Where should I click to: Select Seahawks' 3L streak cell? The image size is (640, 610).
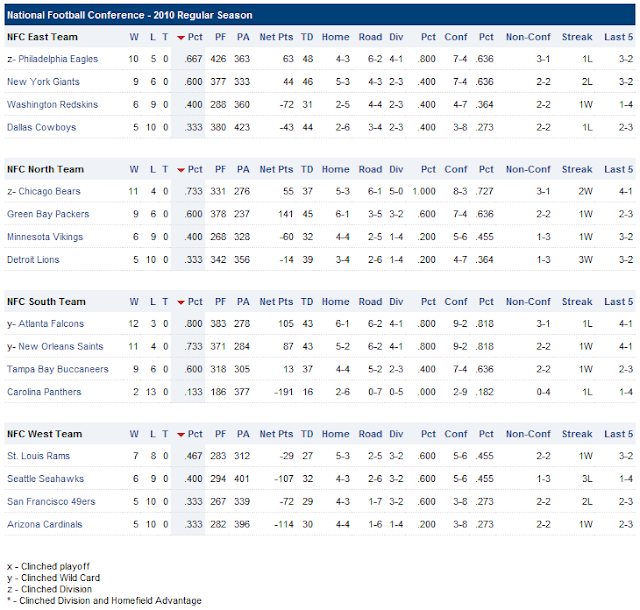(x=587, y=479)
